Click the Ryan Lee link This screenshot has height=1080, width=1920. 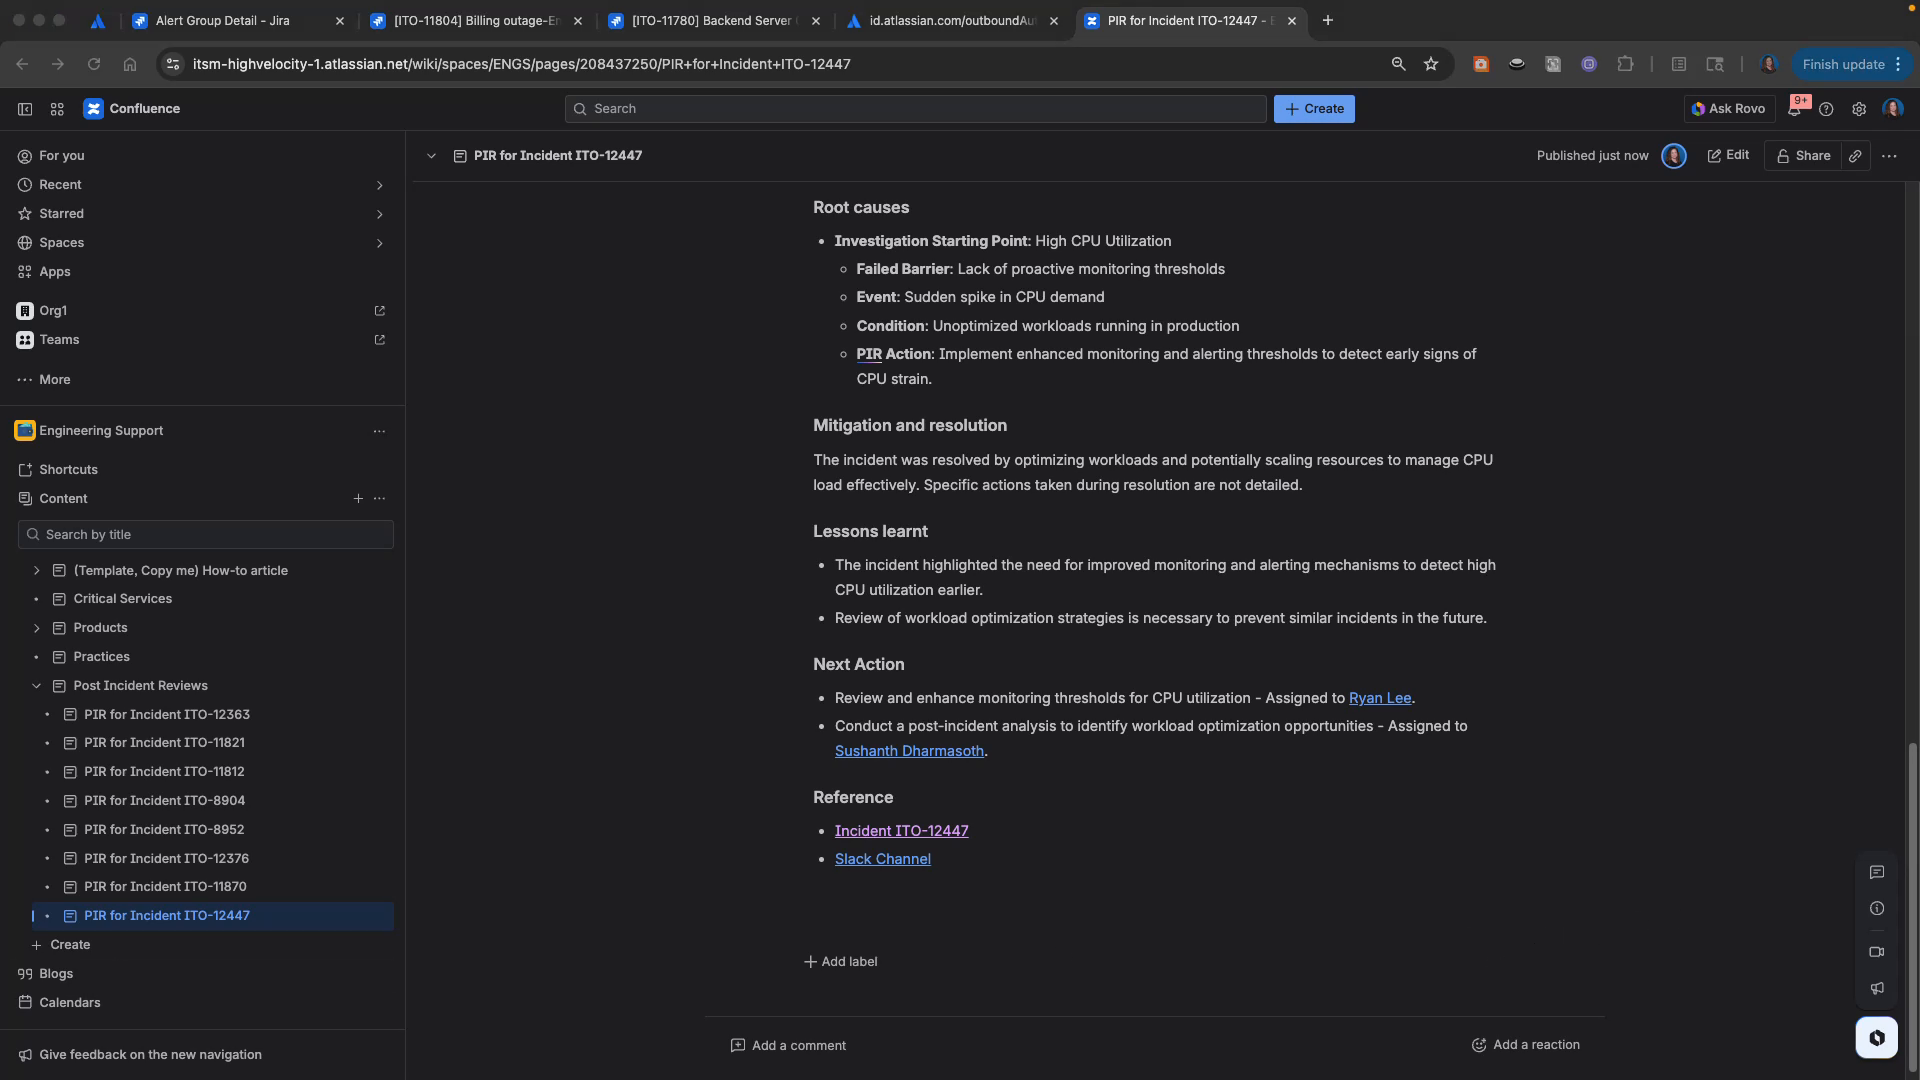pyautogui.click(x=1379, y=698)
